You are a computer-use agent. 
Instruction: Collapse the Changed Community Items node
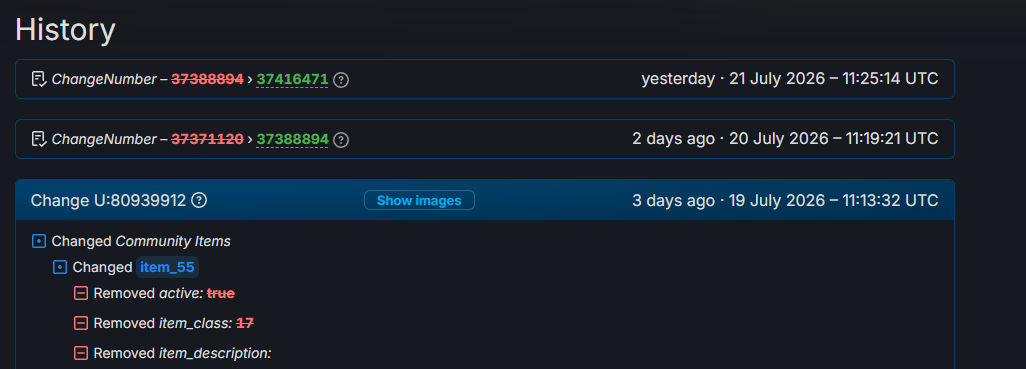39,241
